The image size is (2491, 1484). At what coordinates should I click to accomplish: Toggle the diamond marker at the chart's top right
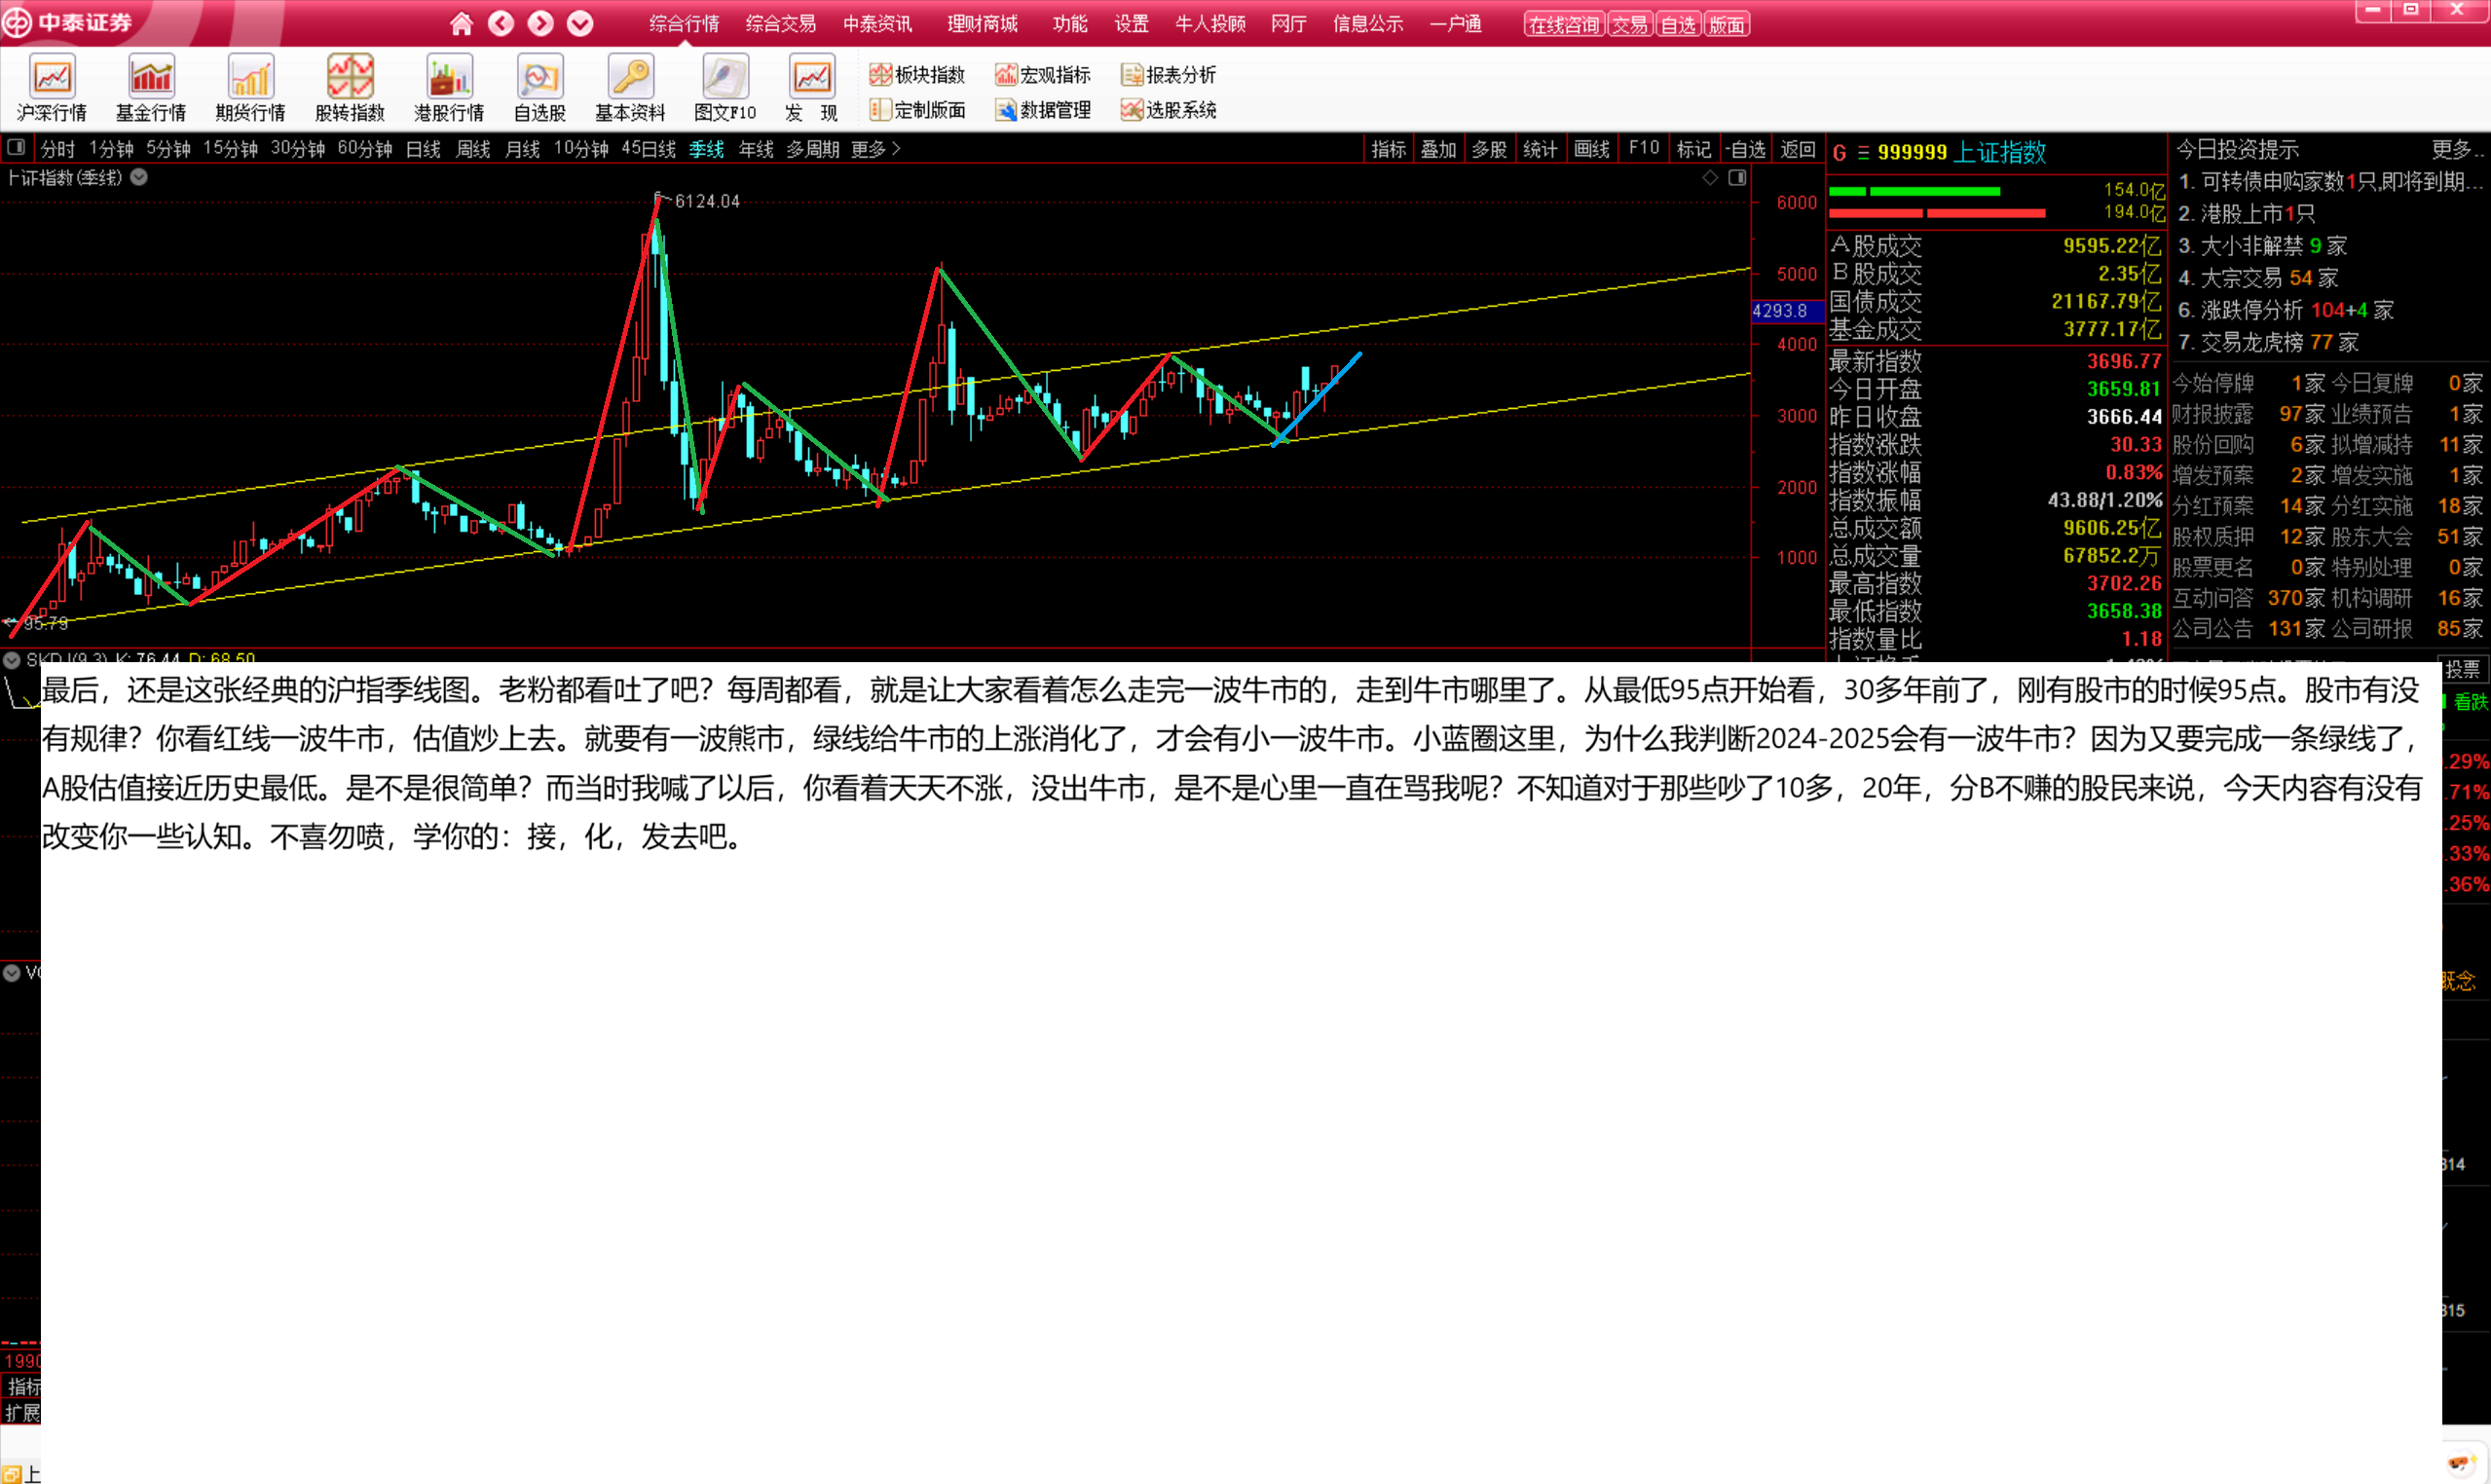(x=1710, y=178)
